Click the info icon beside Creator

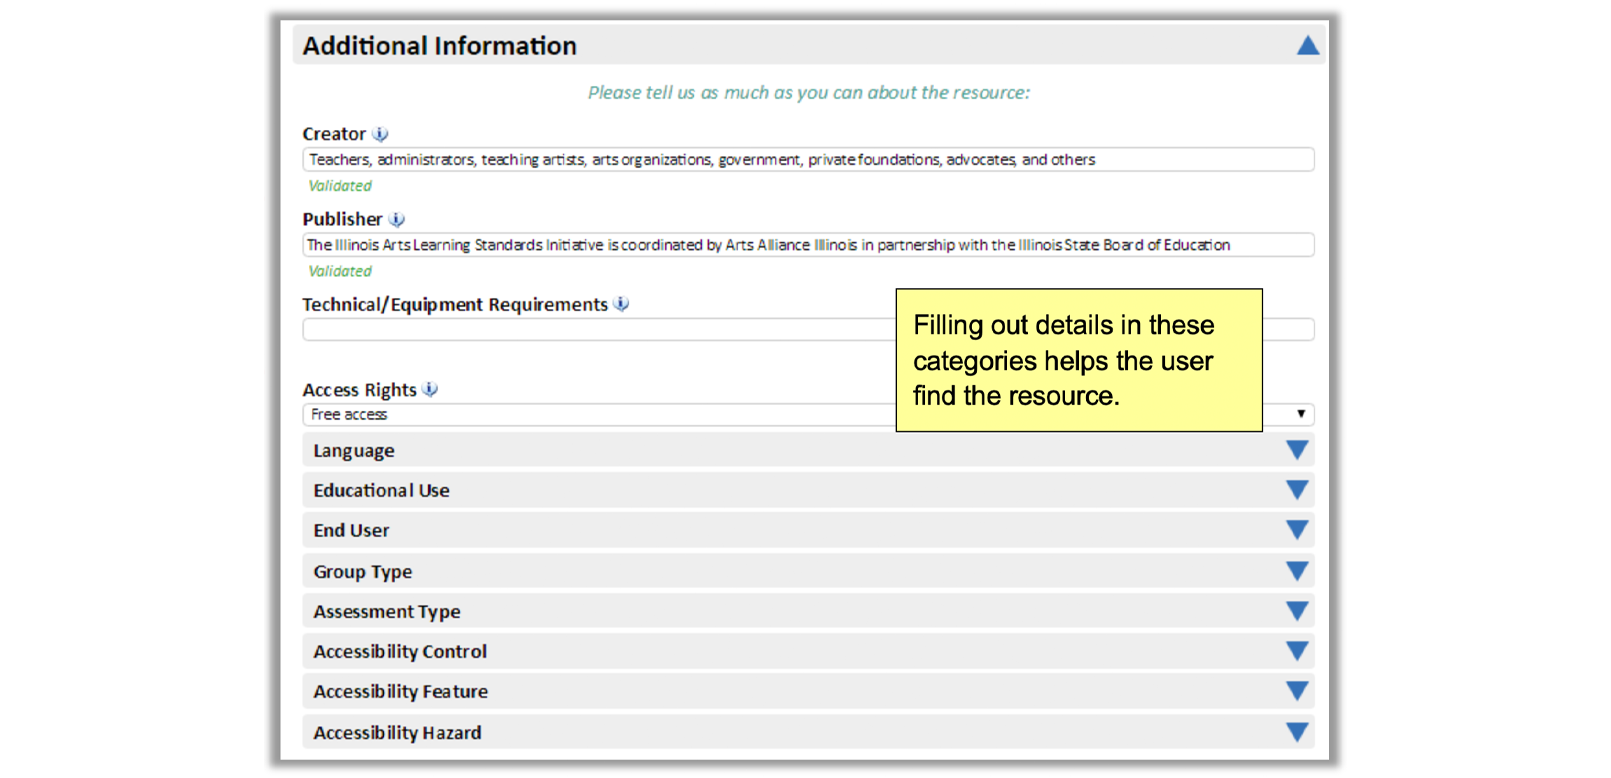(380, 134)
